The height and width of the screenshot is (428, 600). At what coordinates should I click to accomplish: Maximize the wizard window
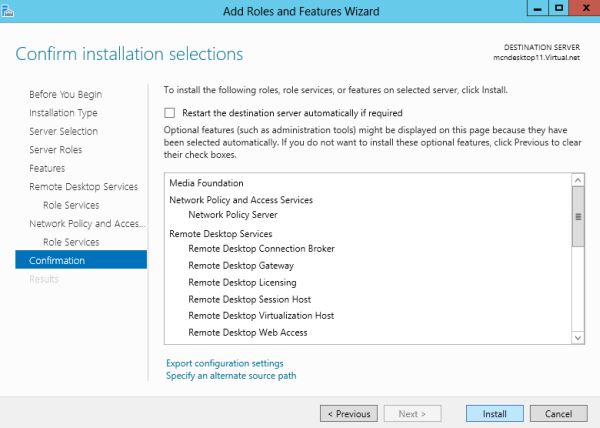(560, 8)
